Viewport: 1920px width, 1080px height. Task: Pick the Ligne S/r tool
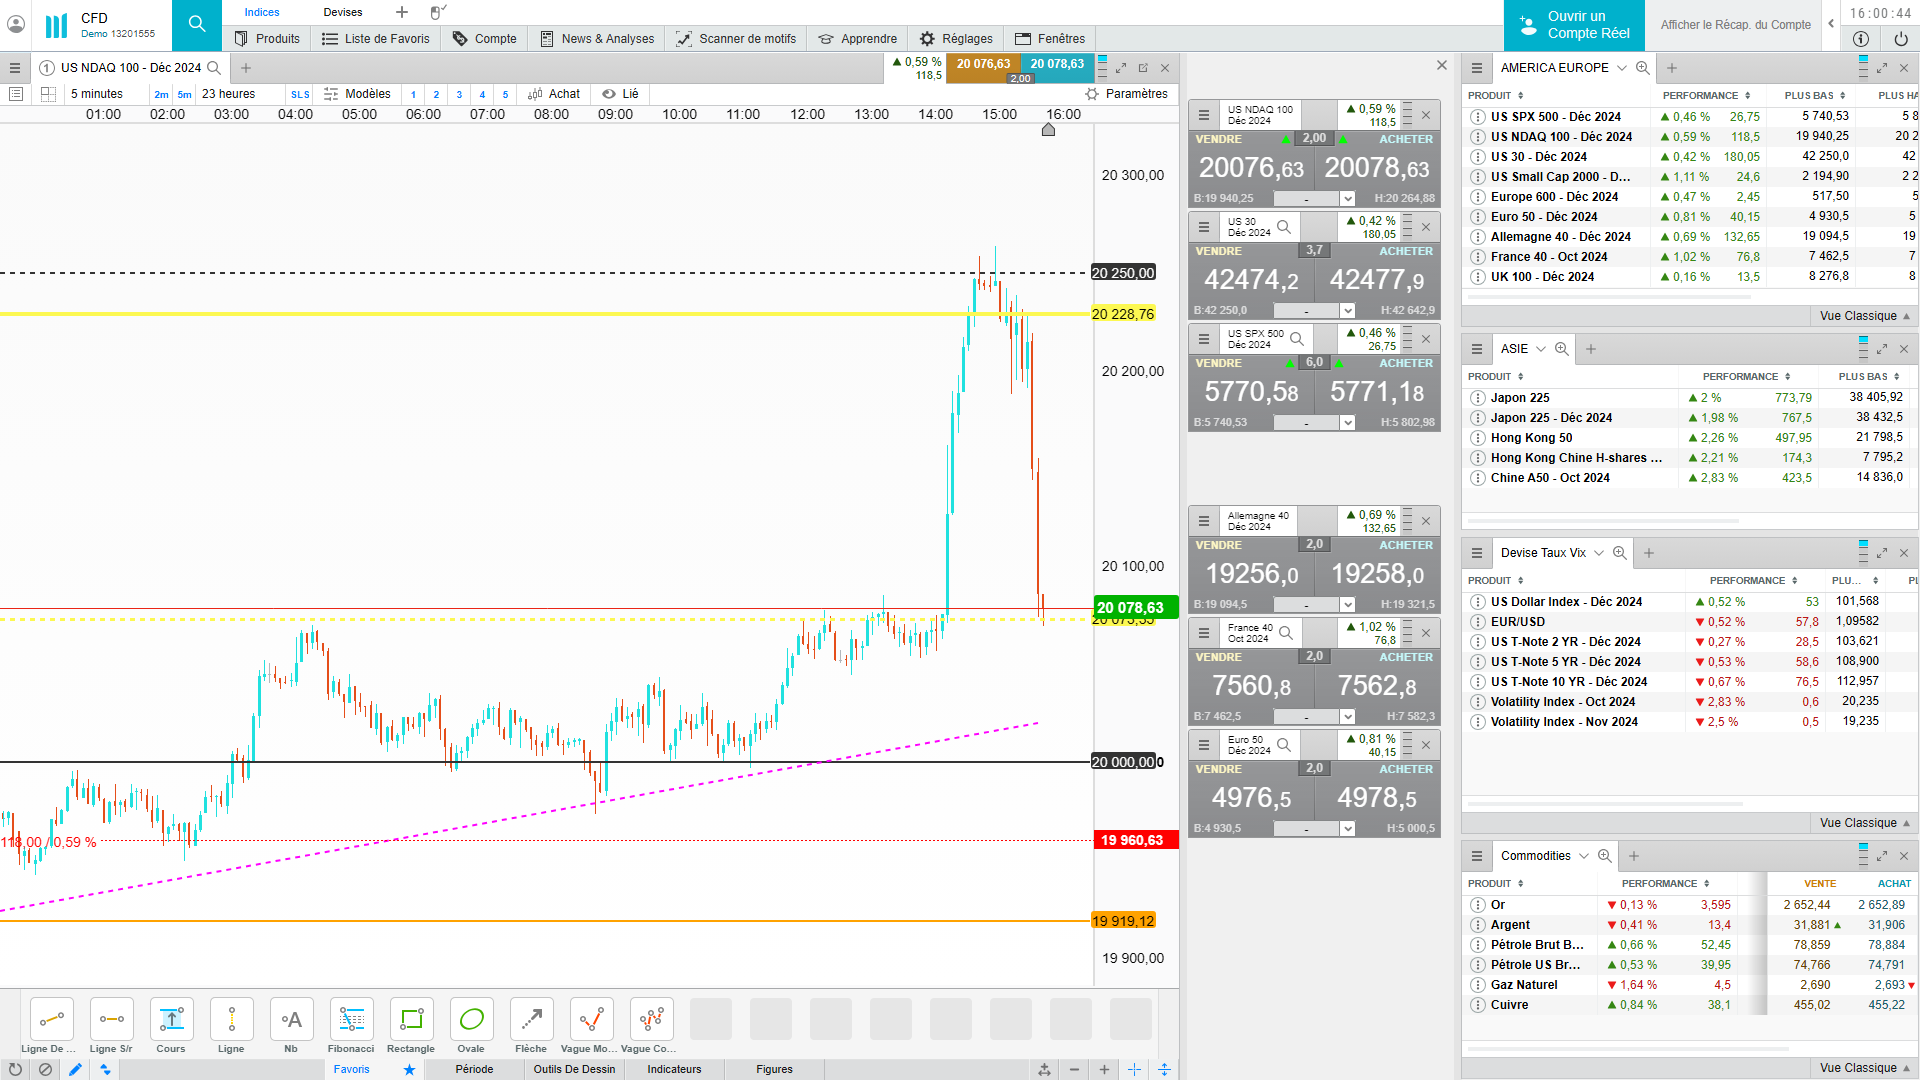click(x=111, y=1020)
